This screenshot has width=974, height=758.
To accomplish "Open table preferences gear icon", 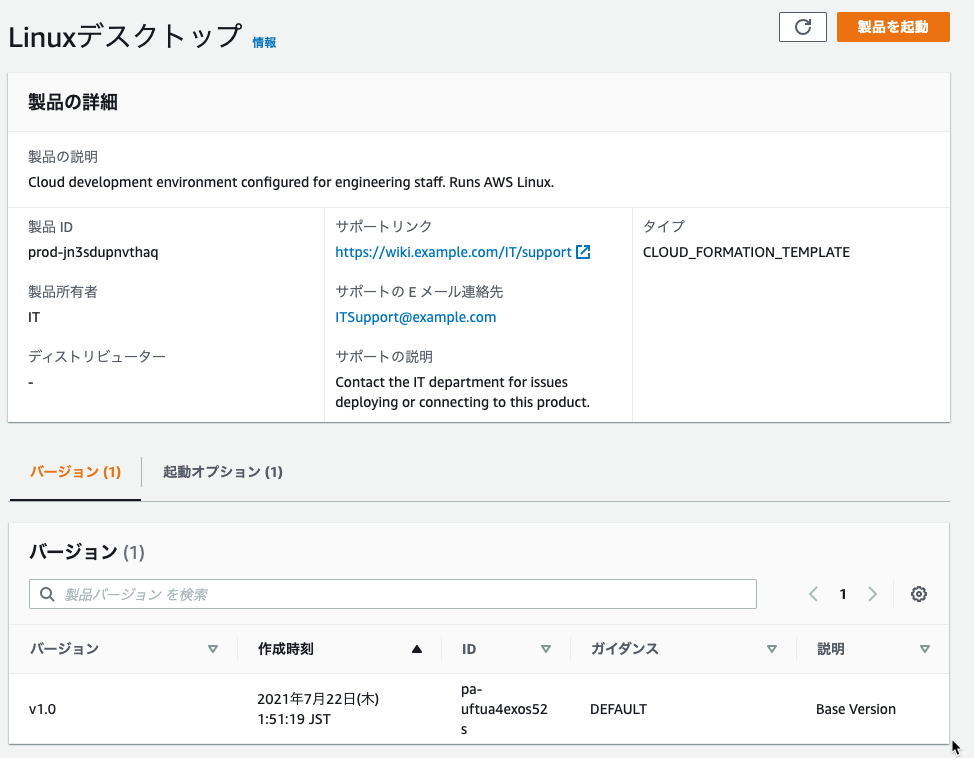I will 919,594.
